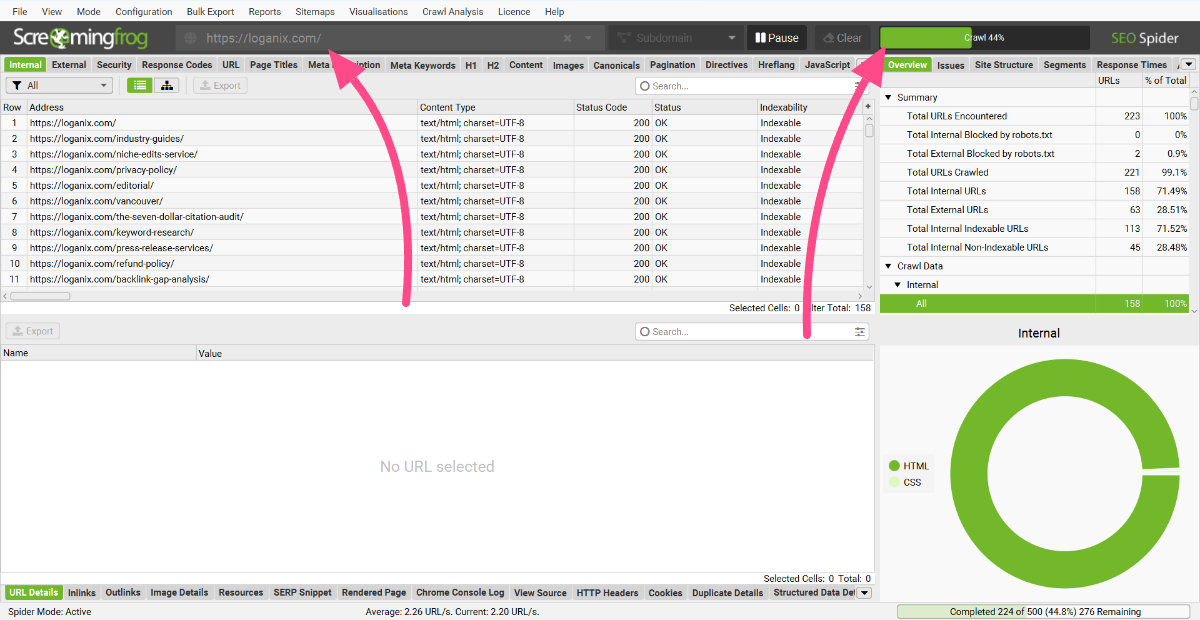Image resolution: width=1200 pixels, height=620 pixels.
Task: Open the Visualisations menu
Action: tap(378, 12)
